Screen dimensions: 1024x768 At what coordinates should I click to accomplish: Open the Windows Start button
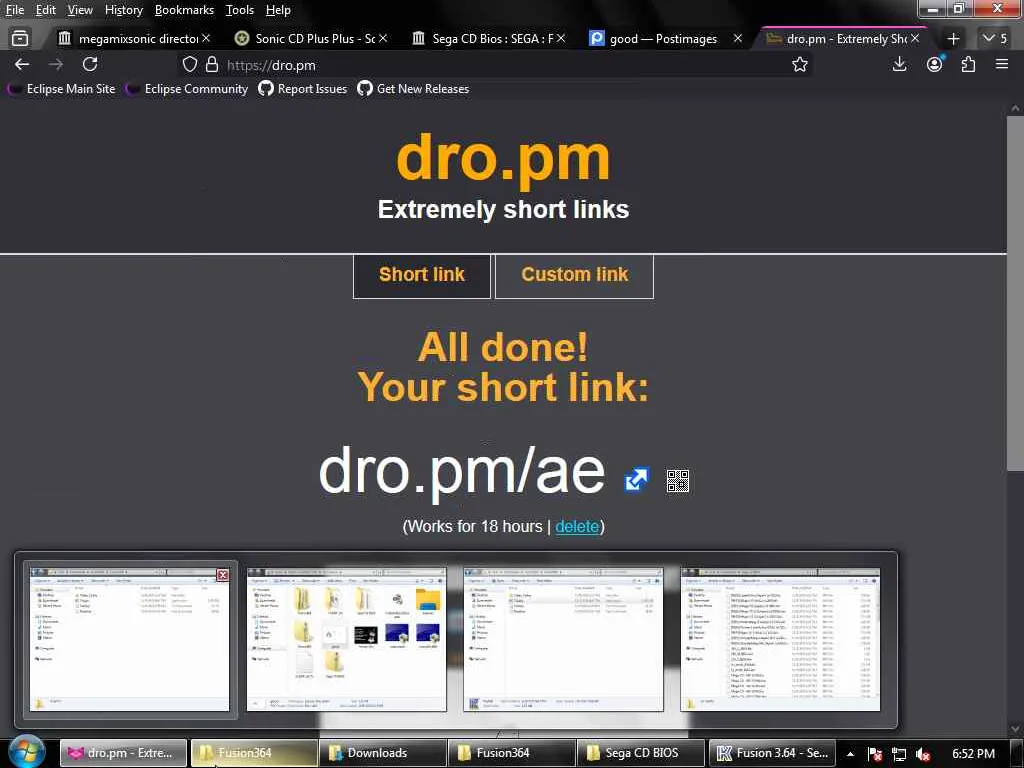coord(27,752)
